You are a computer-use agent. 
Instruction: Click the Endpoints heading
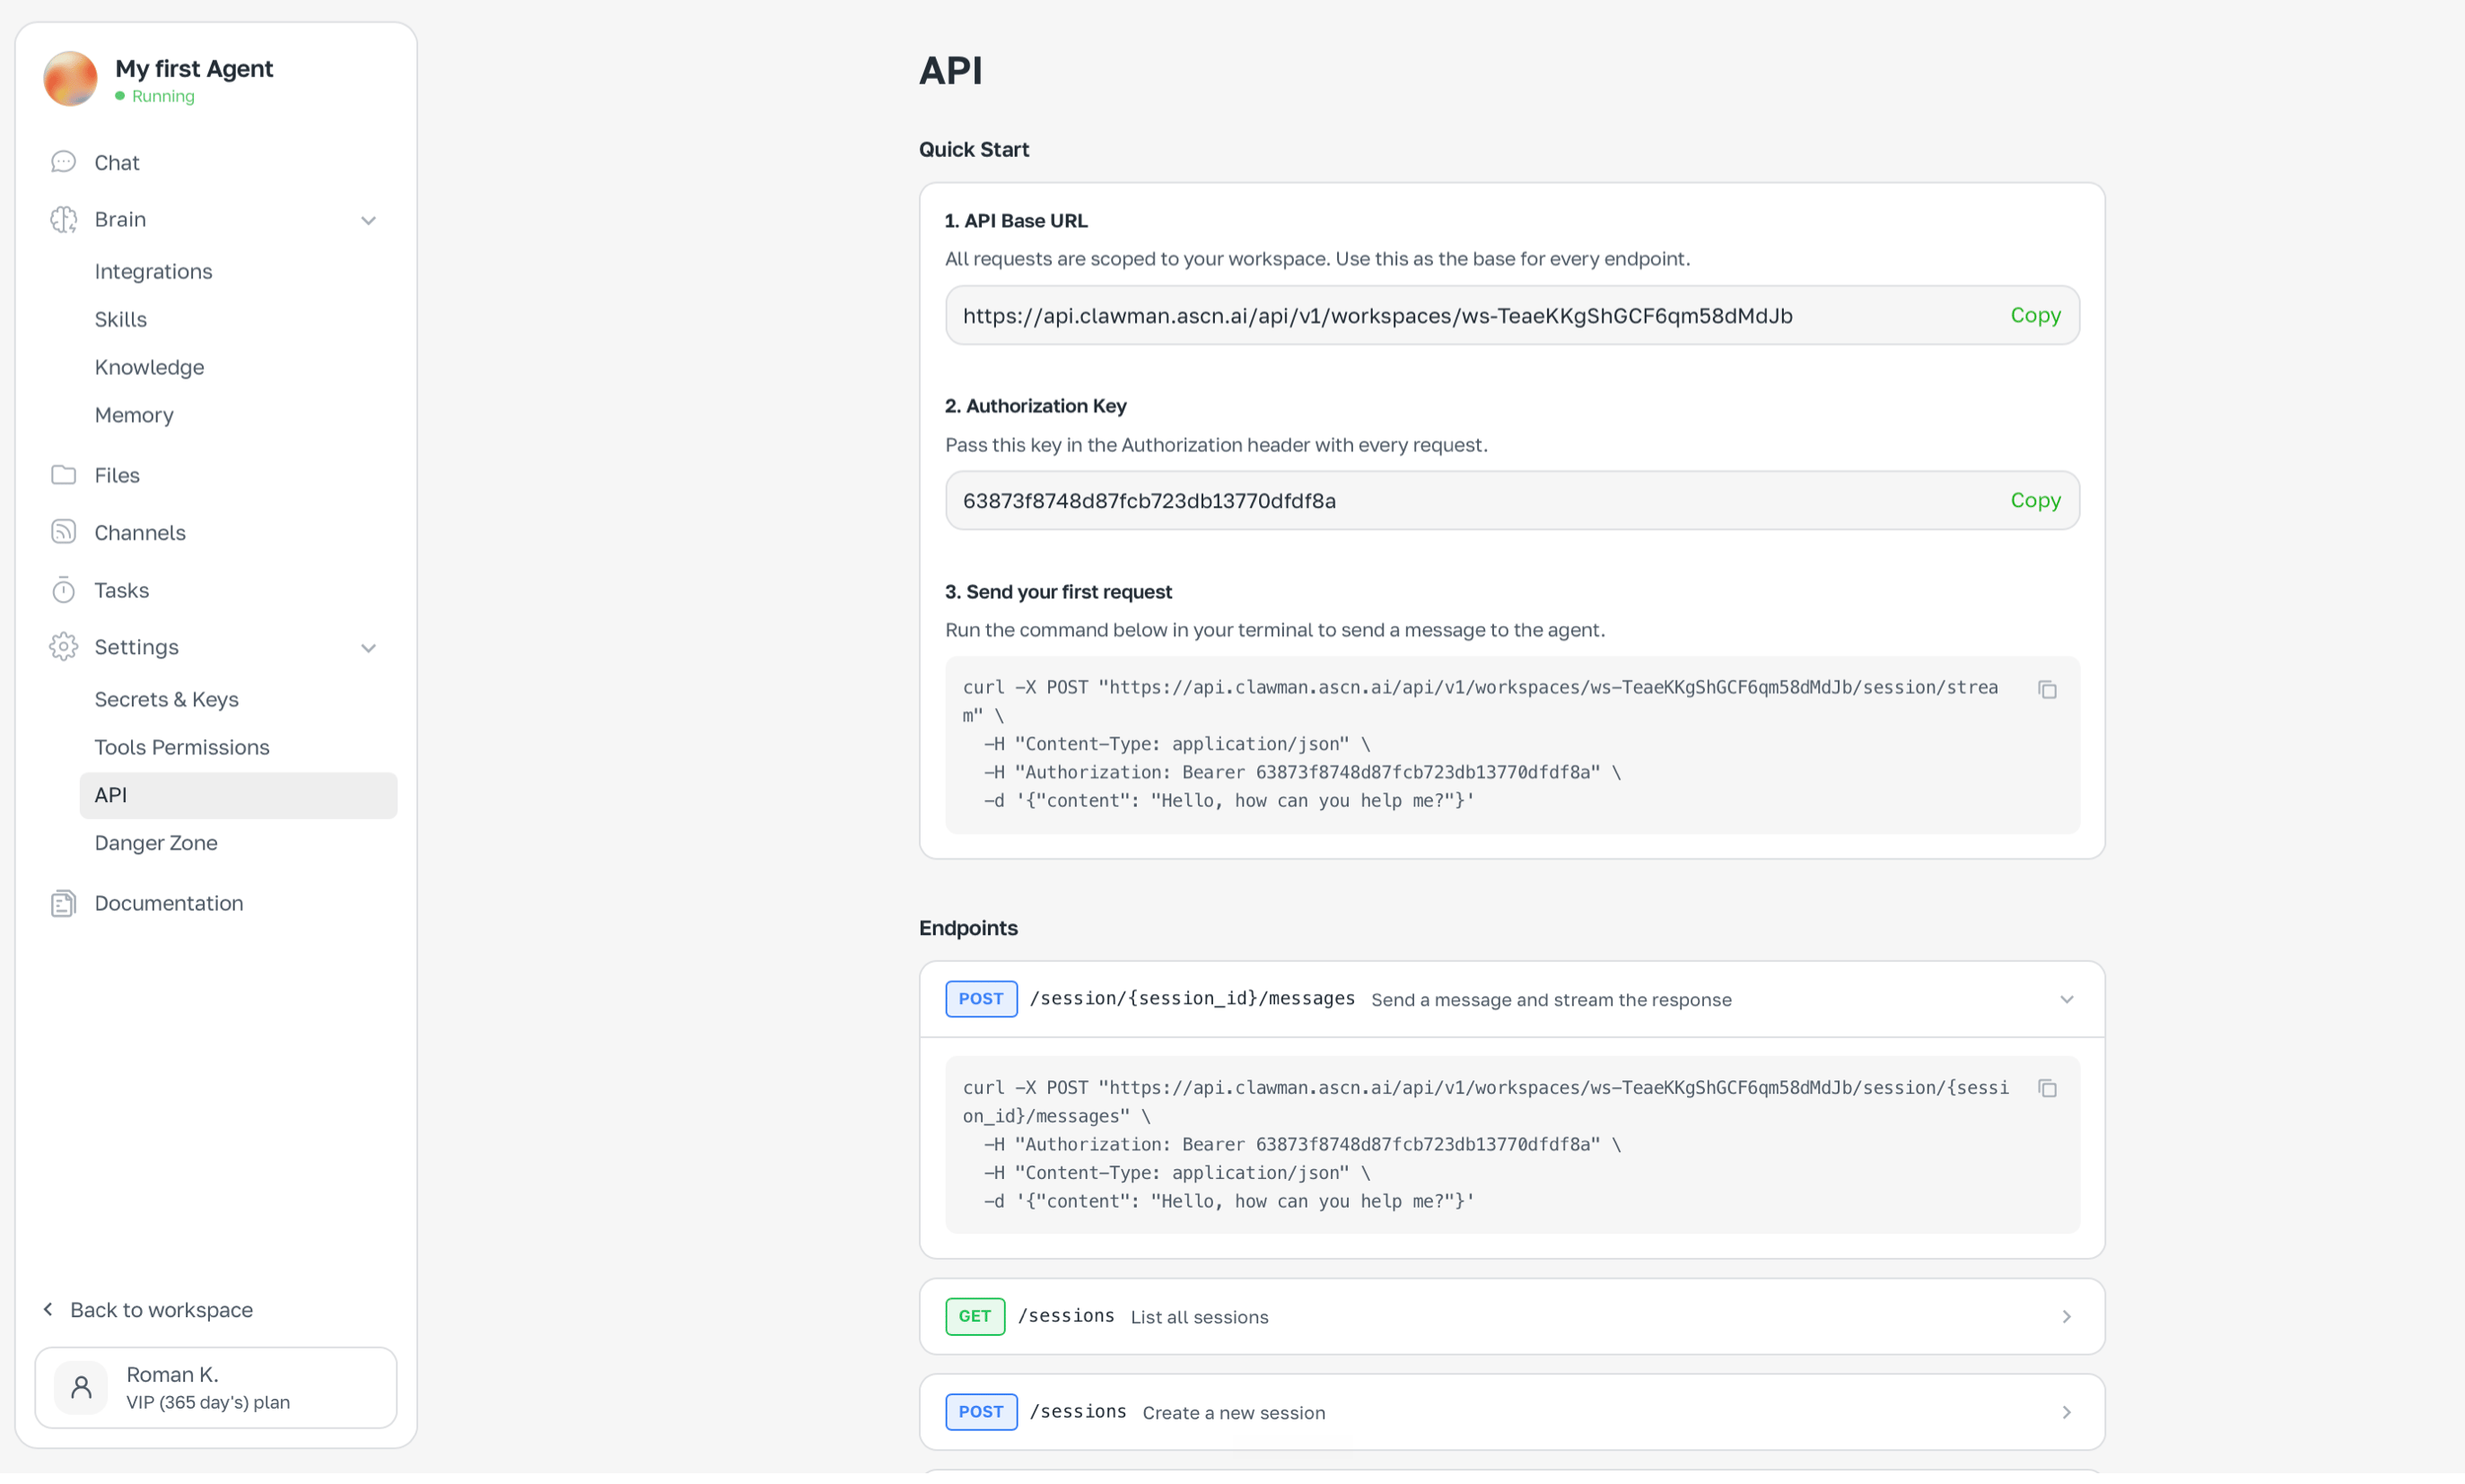[x=968, y=928]
